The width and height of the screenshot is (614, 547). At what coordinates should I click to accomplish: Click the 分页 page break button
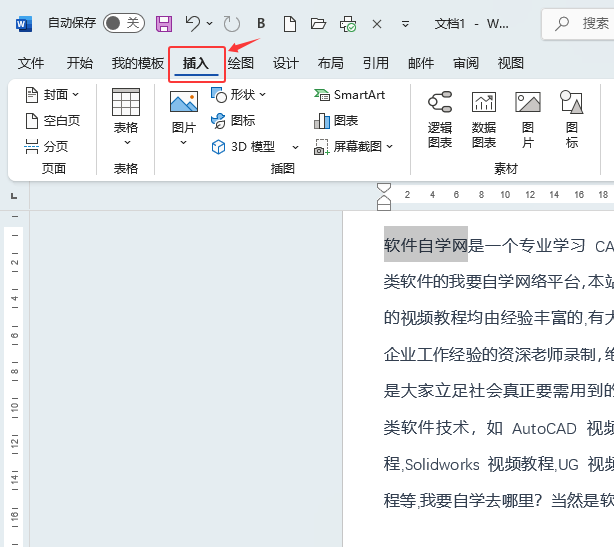tap(46, 146)
